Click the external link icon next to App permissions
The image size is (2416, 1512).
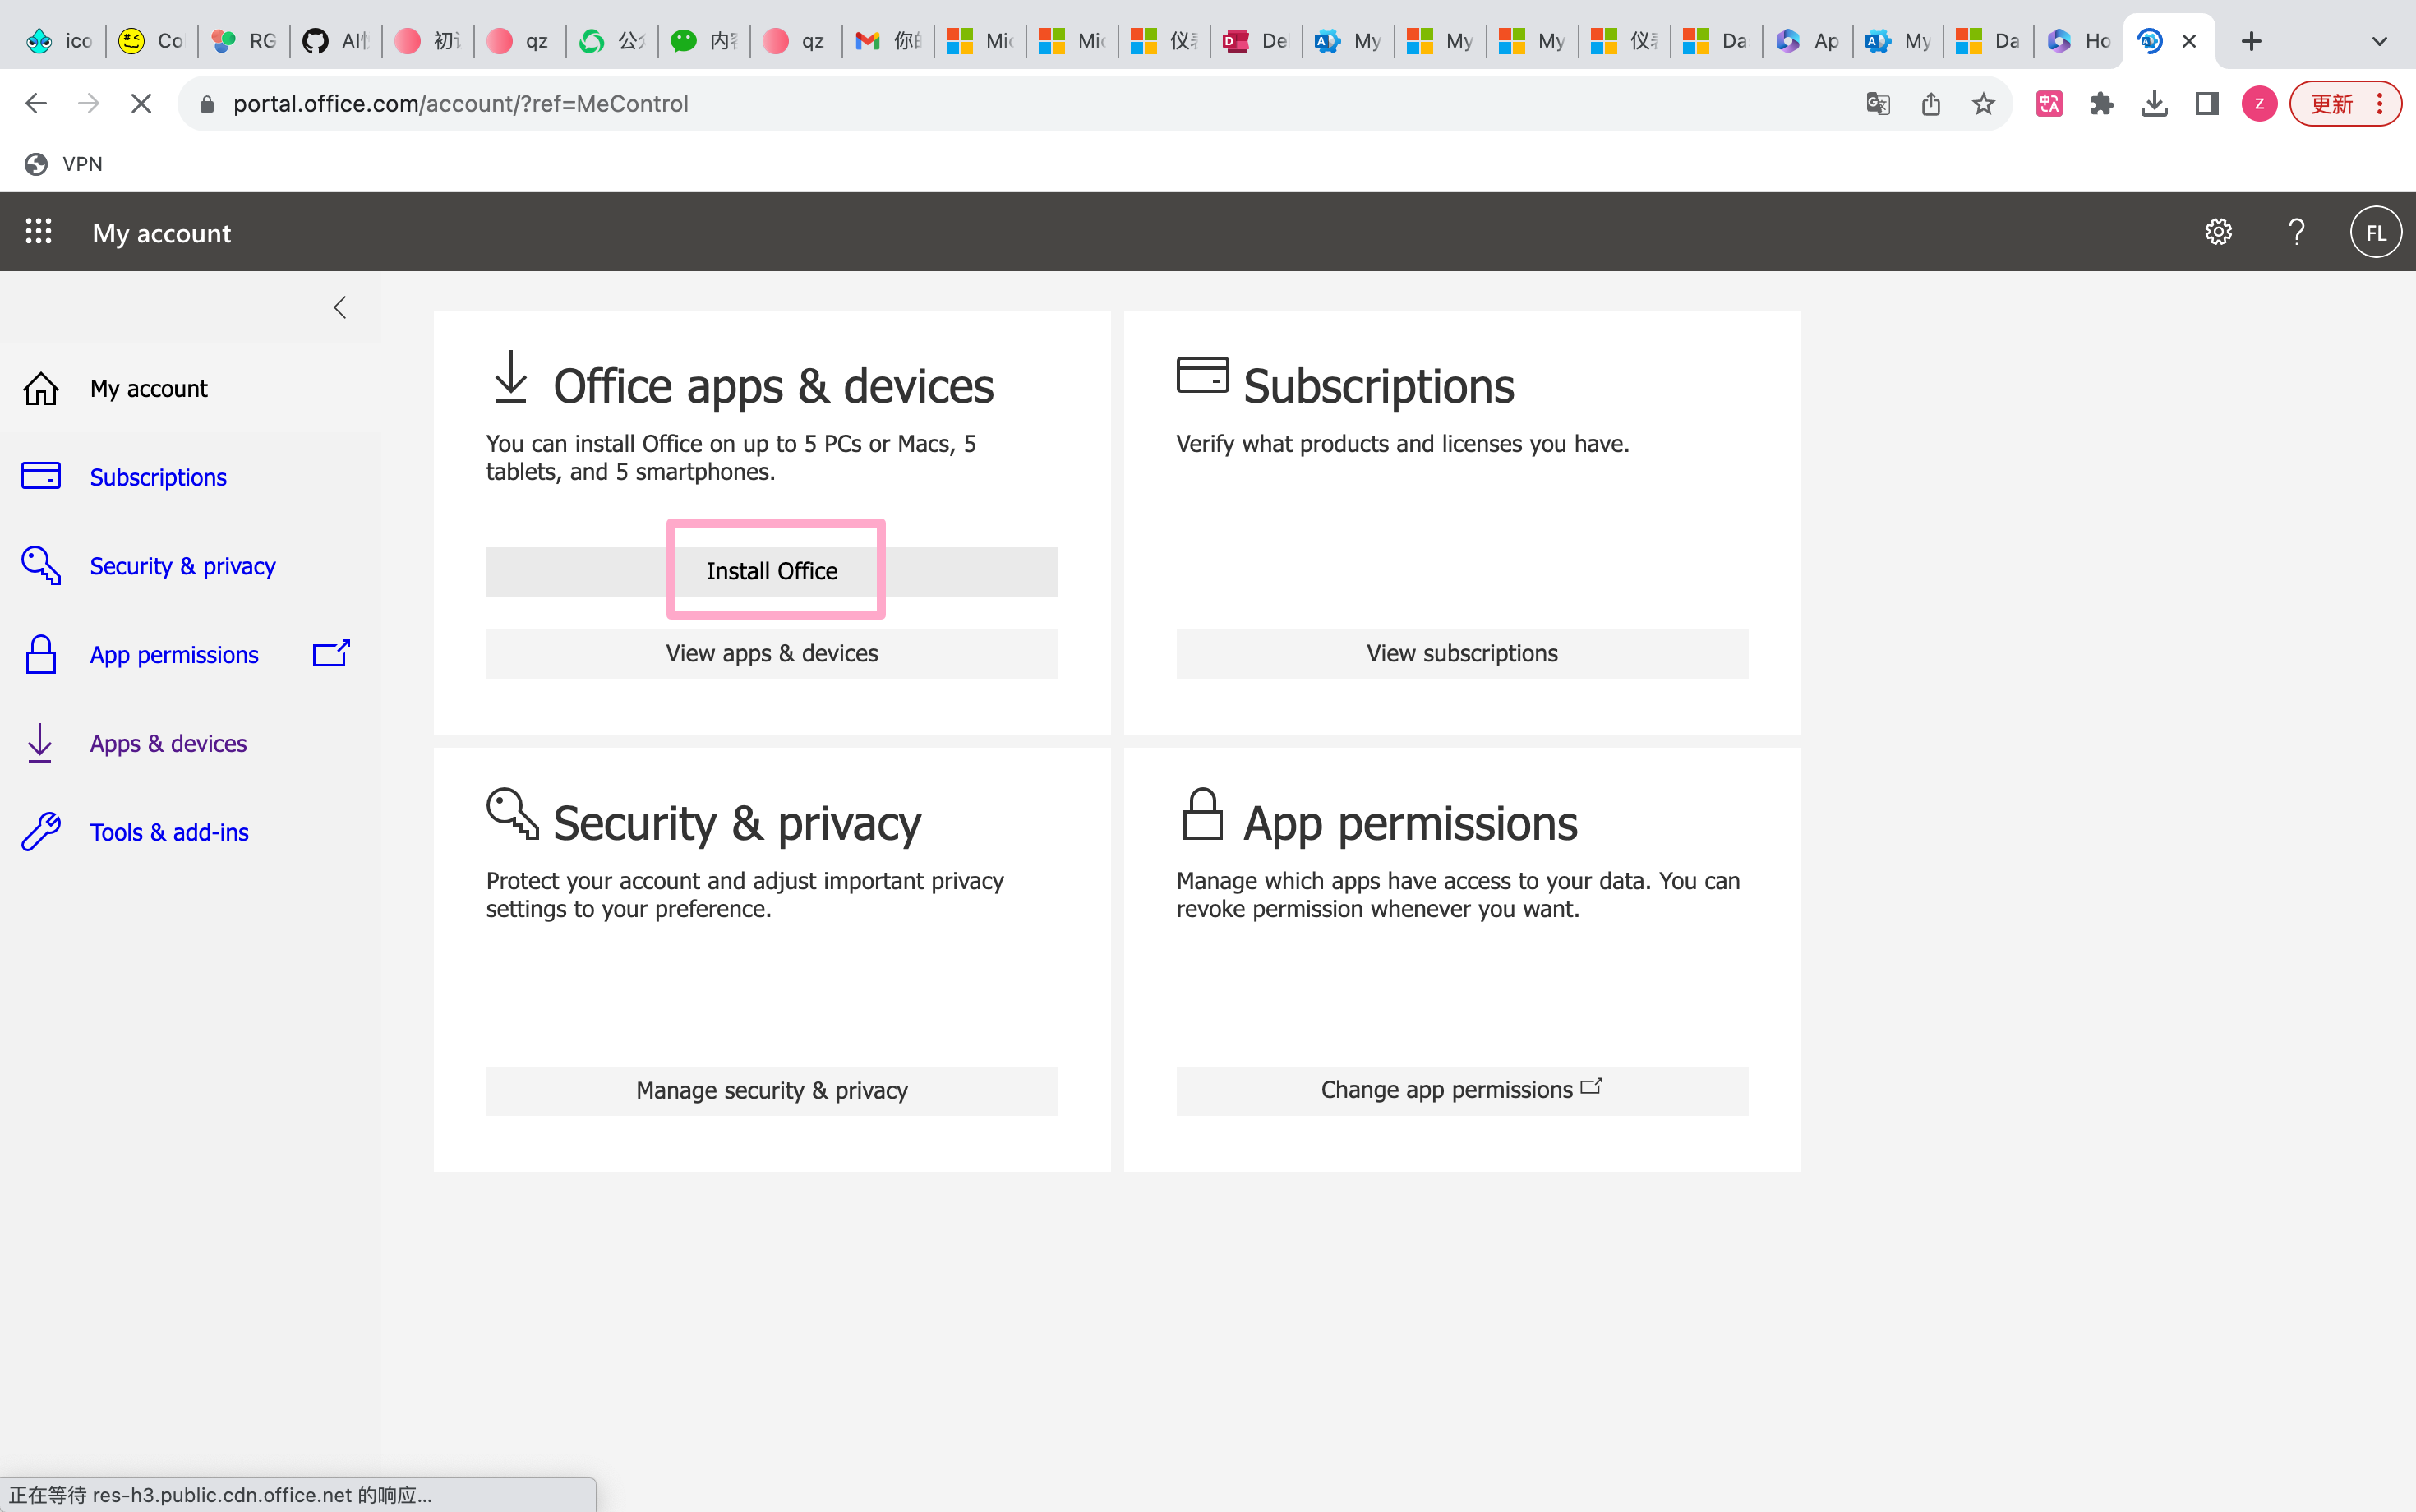point(331,654)
